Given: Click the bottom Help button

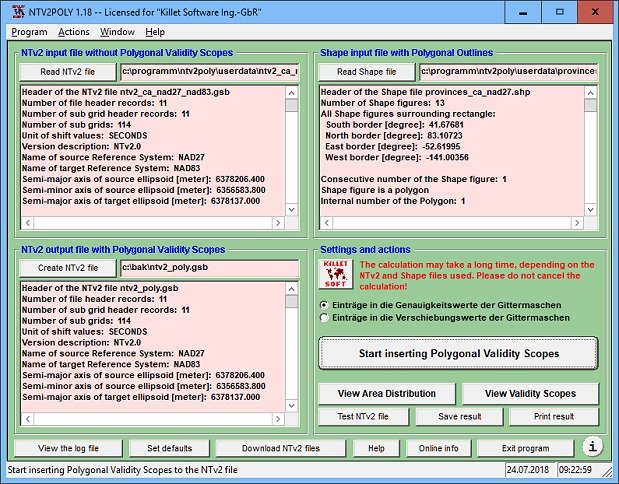Looking at the screenshot, I should (376, 448).
